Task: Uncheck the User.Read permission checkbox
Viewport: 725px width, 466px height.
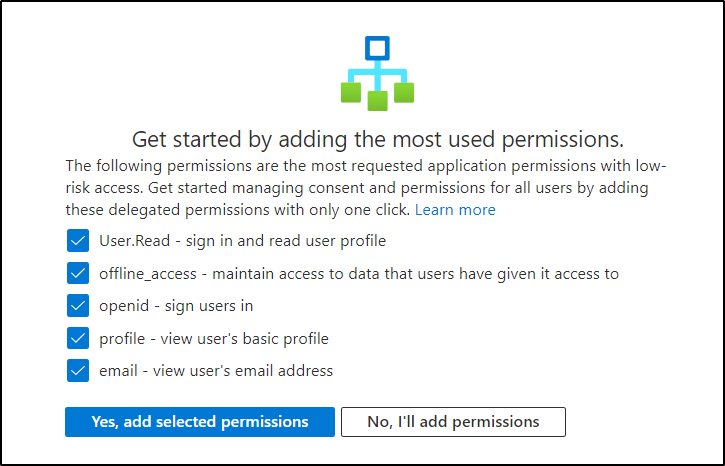Action: click(78, 241)
